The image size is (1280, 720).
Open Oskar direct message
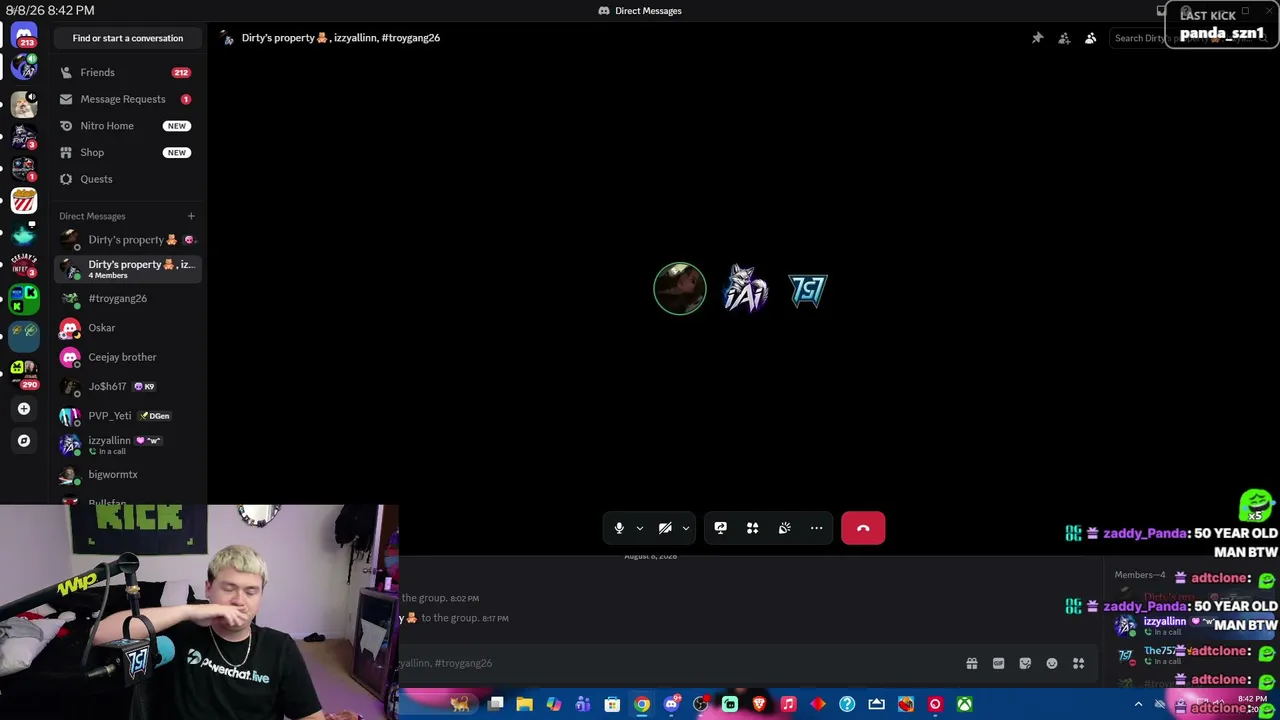point(128,328)
